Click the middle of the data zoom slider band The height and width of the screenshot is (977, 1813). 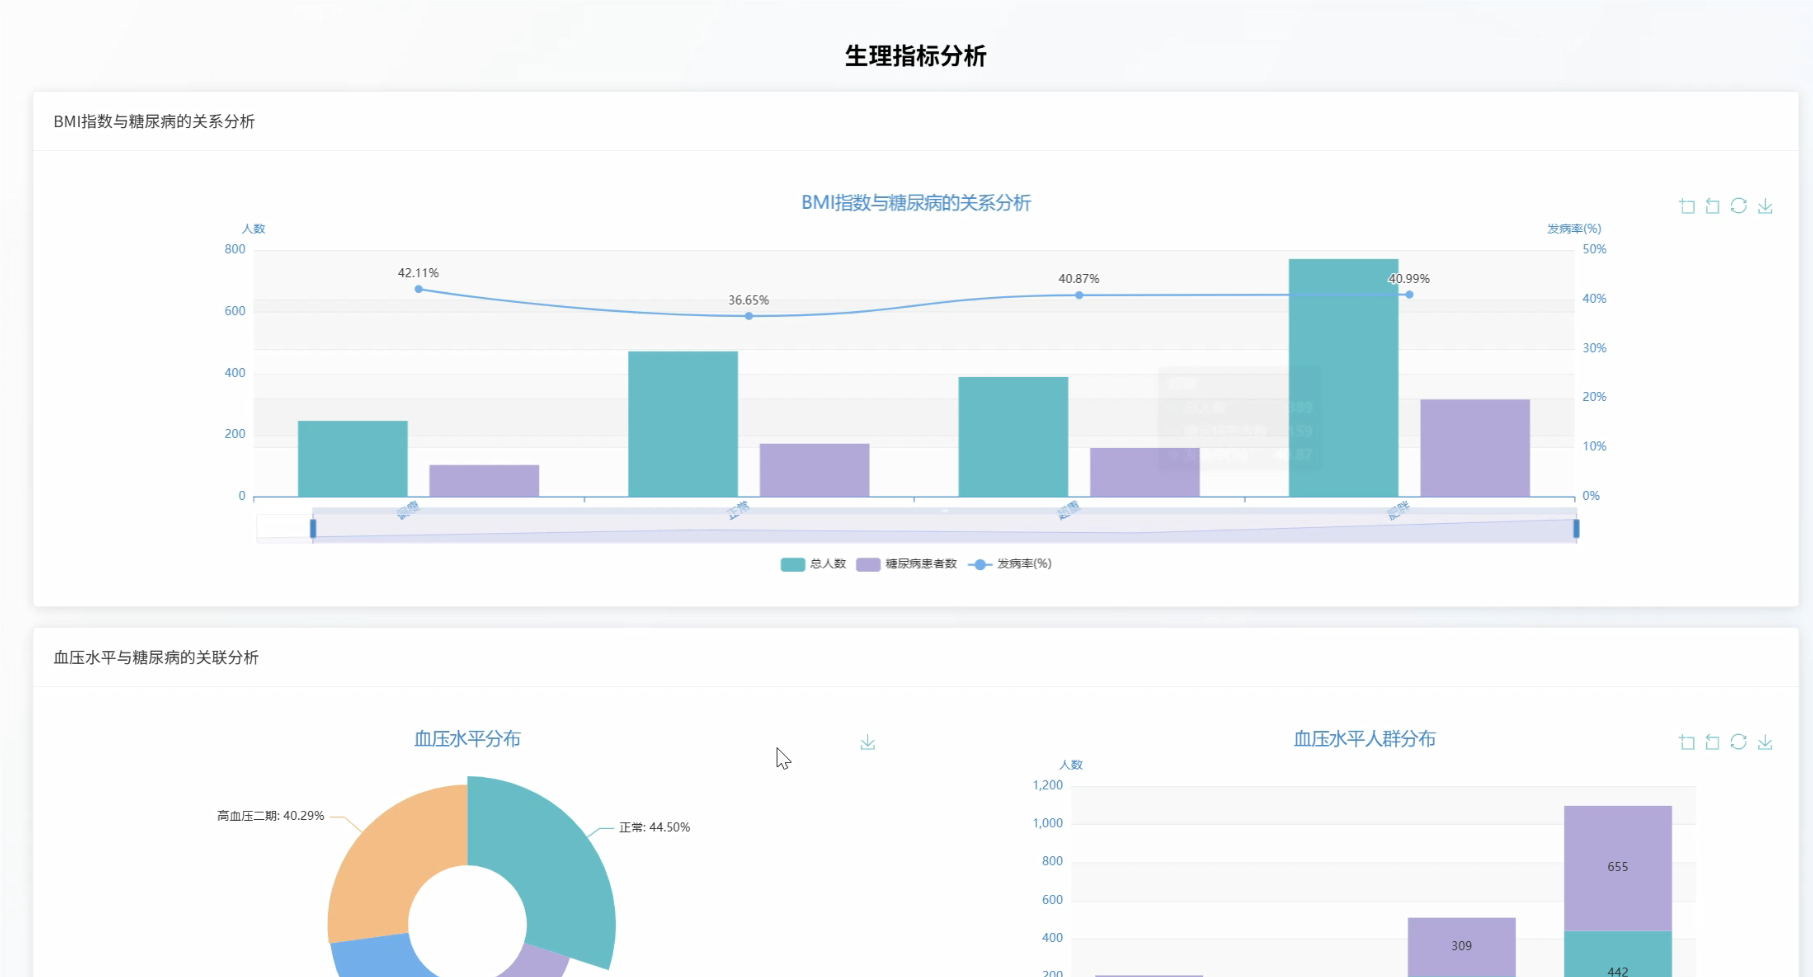(944, 528)
